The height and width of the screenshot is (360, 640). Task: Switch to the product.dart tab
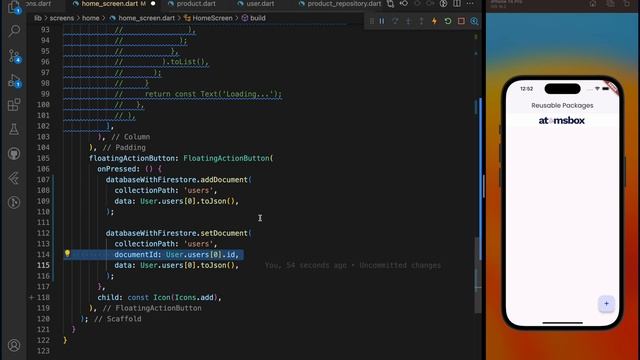tap(196, 4)
